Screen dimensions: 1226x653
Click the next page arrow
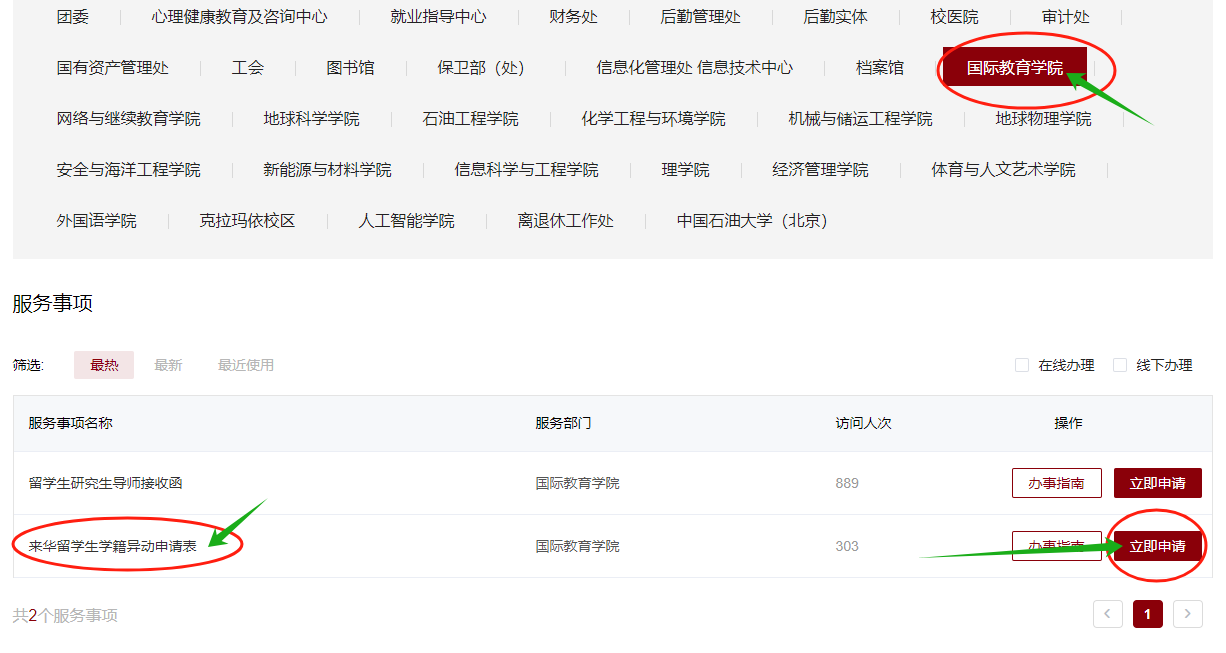coord(1187,613)
